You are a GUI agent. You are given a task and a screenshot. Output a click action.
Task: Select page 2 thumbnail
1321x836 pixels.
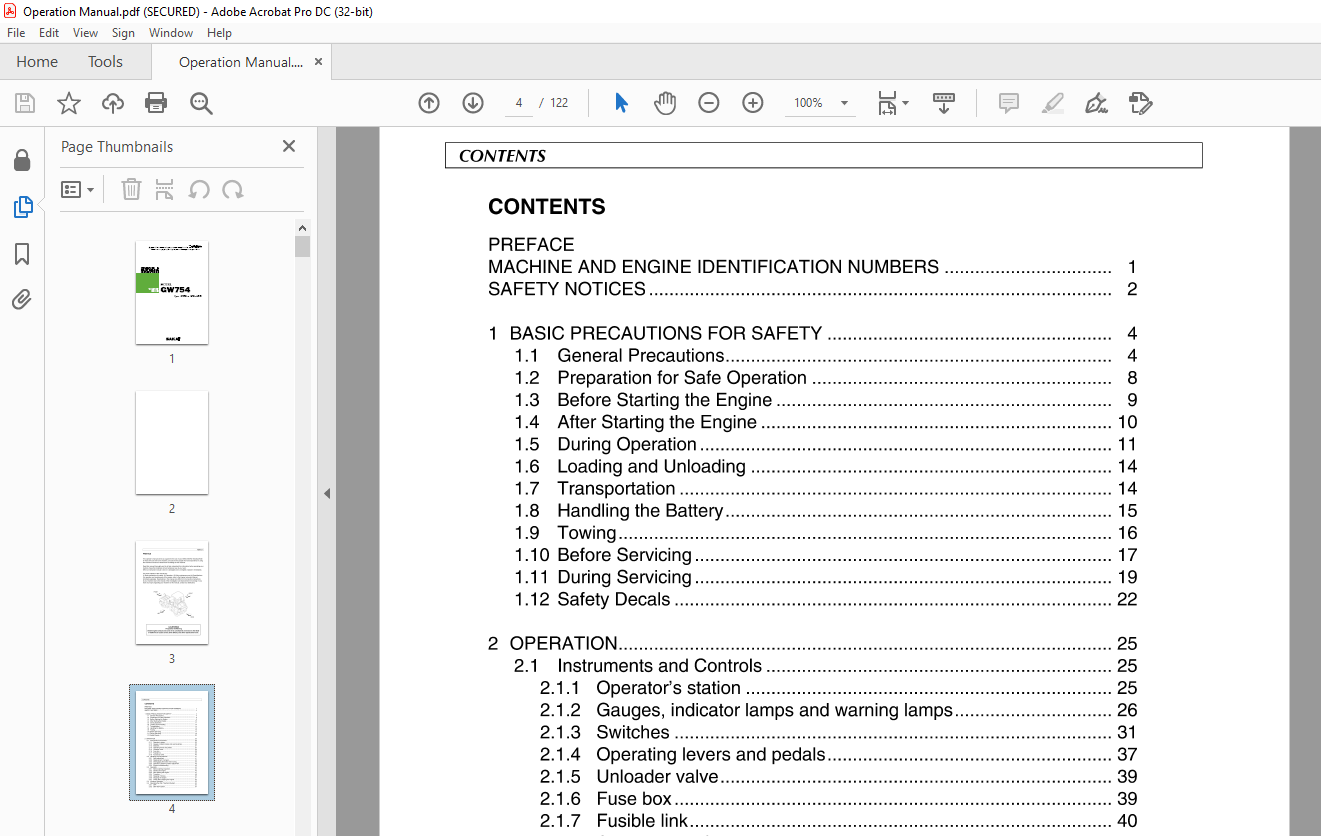tap(172, 443)
